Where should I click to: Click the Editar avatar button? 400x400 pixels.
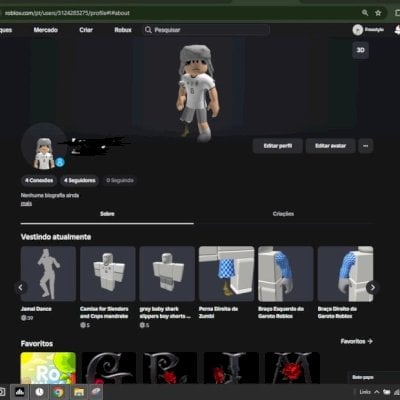click(x=330, y=146)
